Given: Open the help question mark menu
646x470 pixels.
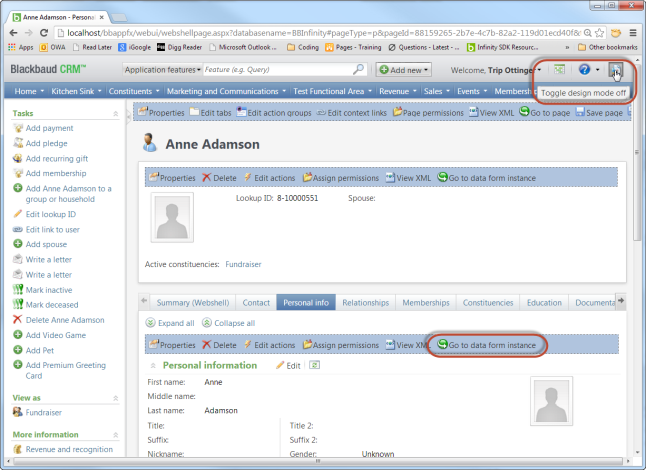Looking at the screenshot, I should tap(585, 69).
